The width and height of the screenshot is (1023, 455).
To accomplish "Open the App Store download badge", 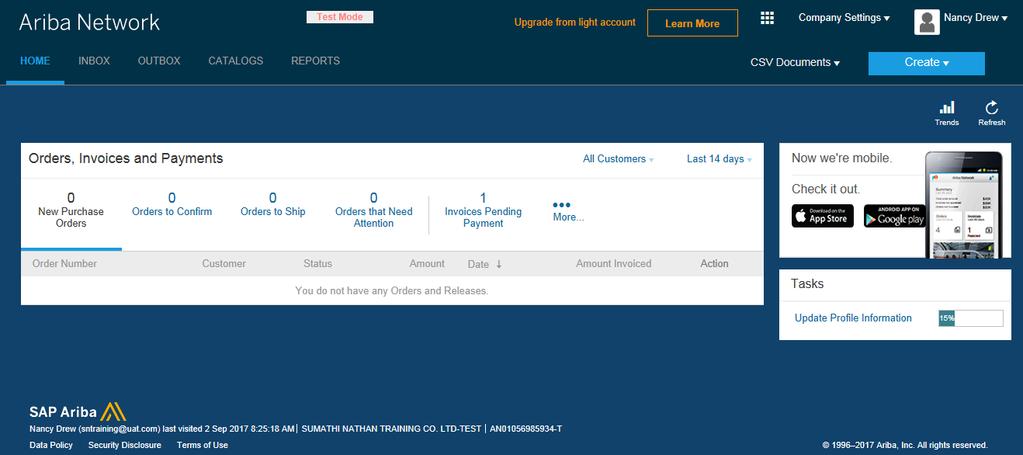I will pyautogui.click(x=823, y=216).
